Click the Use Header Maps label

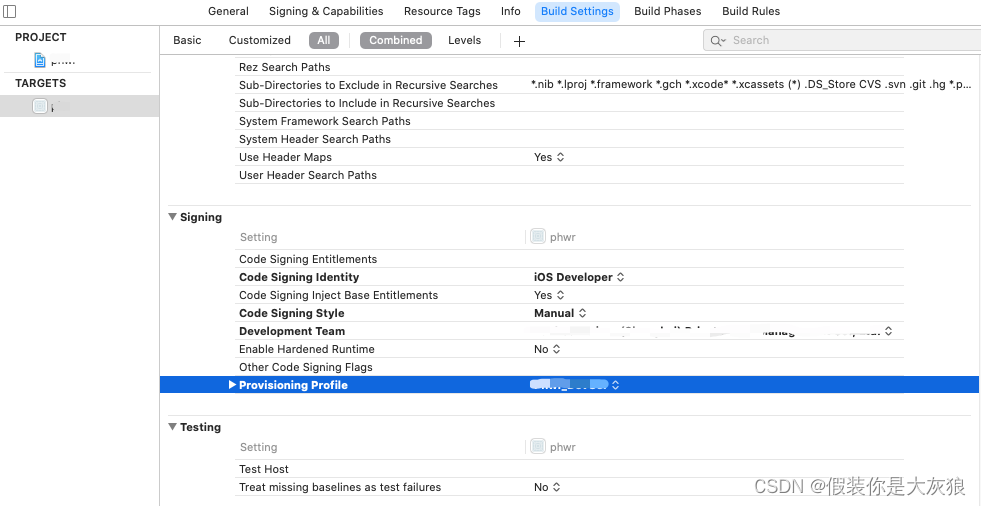(285, 157)
